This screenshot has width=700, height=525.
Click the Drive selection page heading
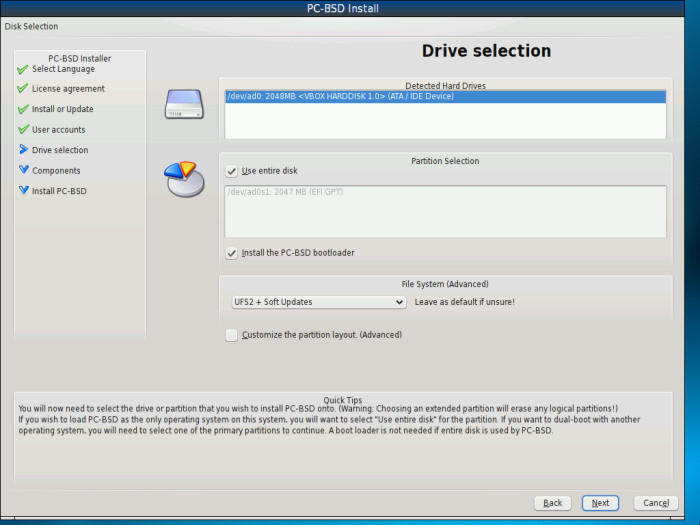click(486, 51)
